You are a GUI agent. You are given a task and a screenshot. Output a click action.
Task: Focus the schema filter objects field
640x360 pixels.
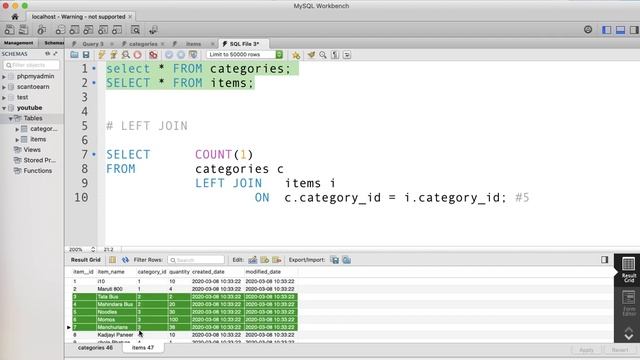pyautogui.click(x=31, y=65)
